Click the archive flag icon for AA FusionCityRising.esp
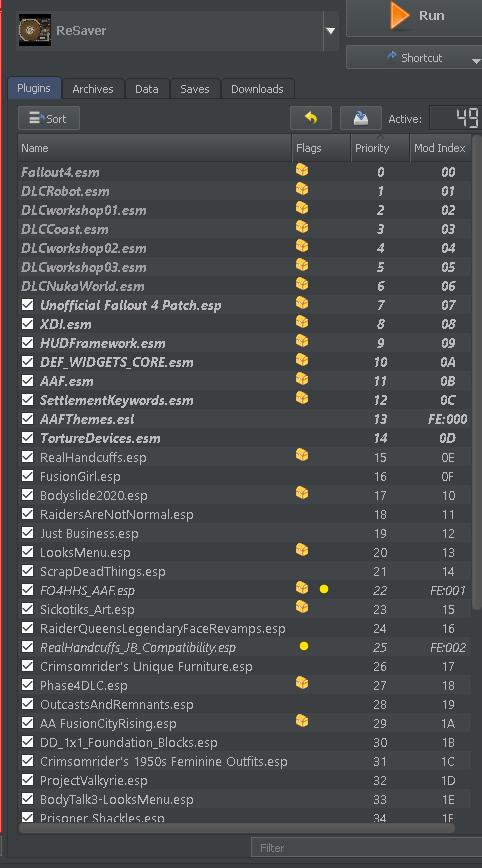This screenshot has height=868, width=482. pyautogui.click(x=302, y=721)
